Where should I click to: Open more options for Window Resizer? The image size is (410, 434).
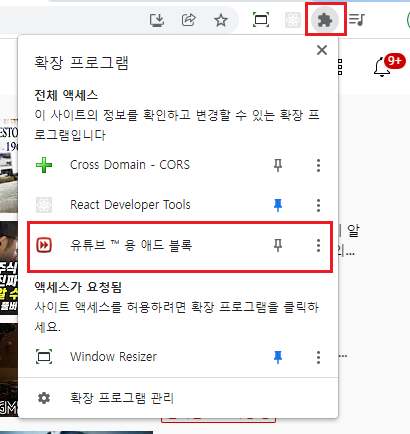pos(318,357)
